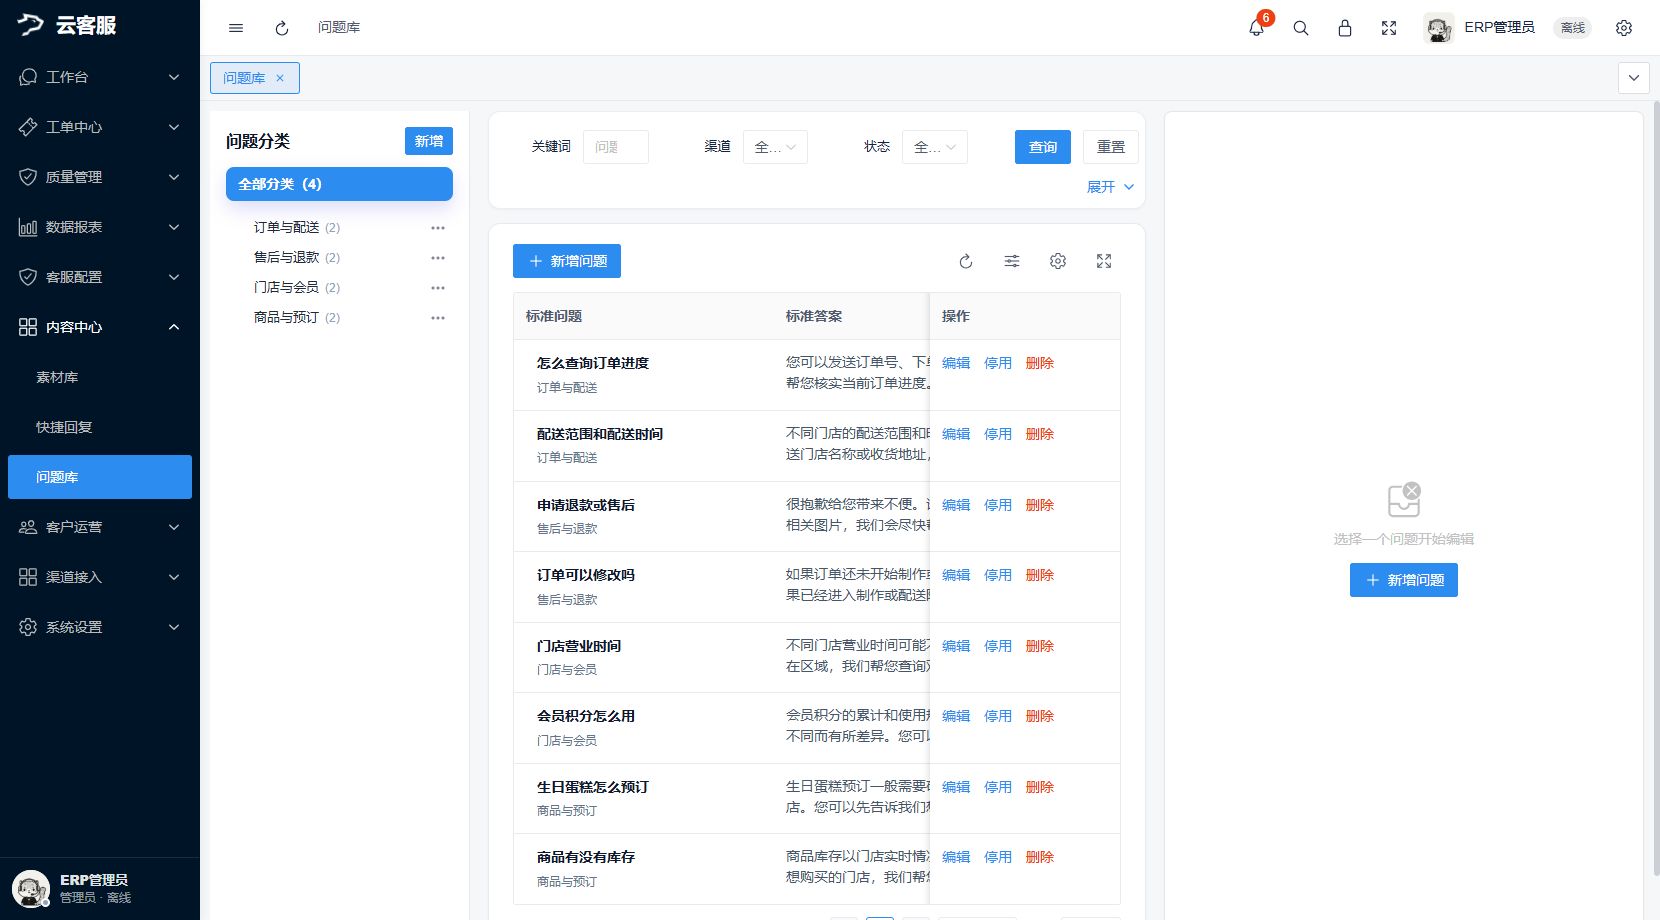Toggle fullscreen from the header expand icon

[1389, 28]
